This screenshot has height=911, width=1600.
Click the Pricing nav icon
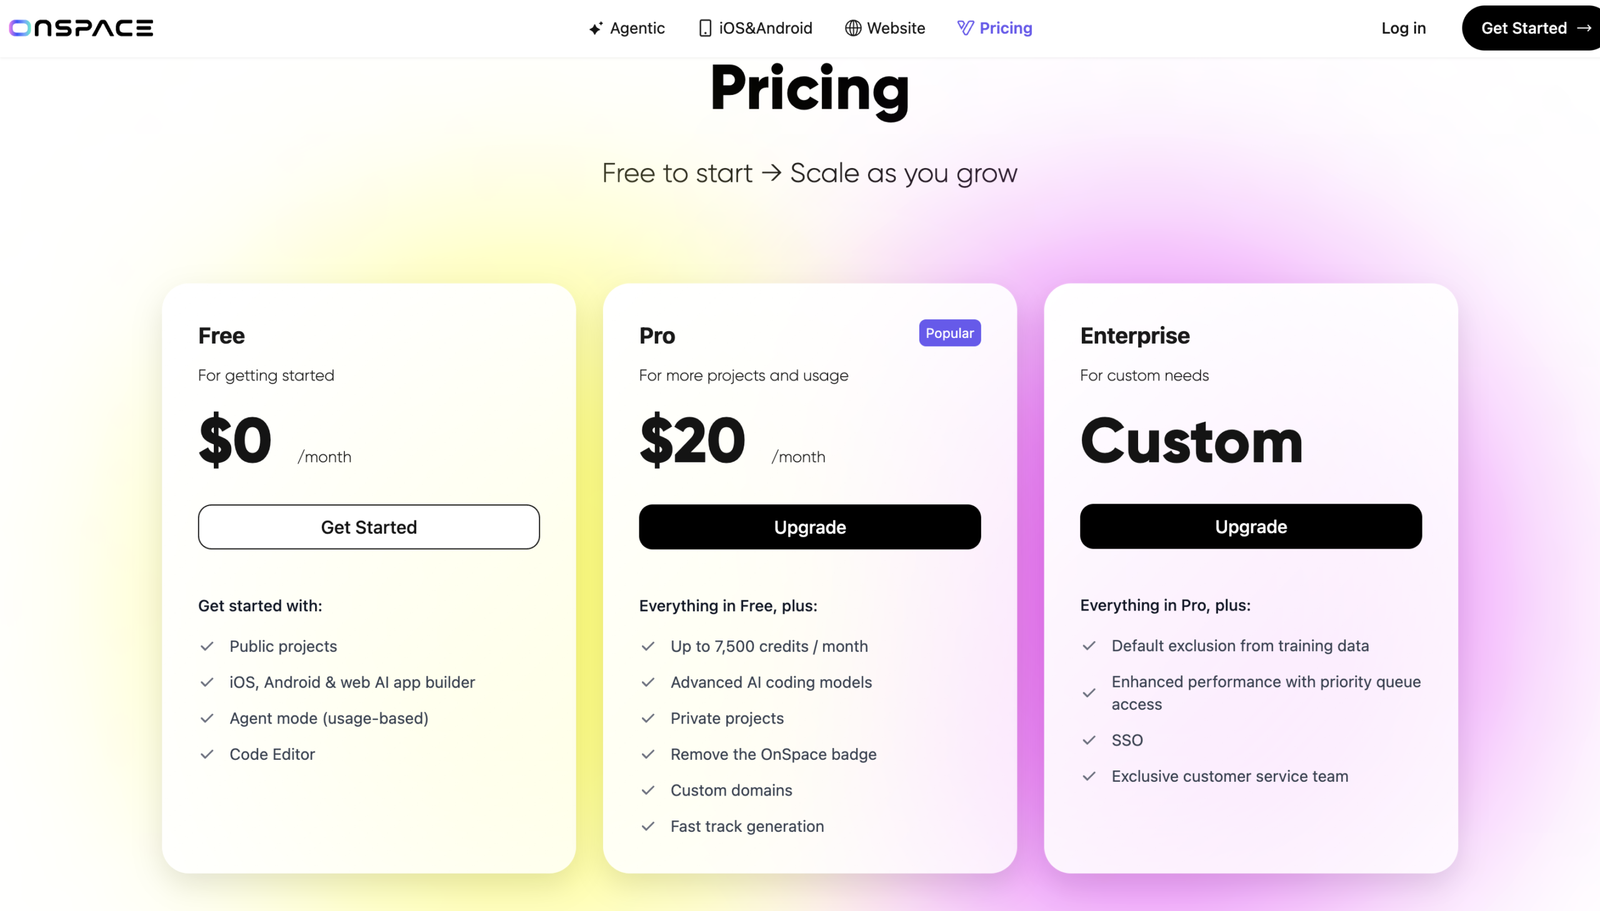(x=965, y=28)
